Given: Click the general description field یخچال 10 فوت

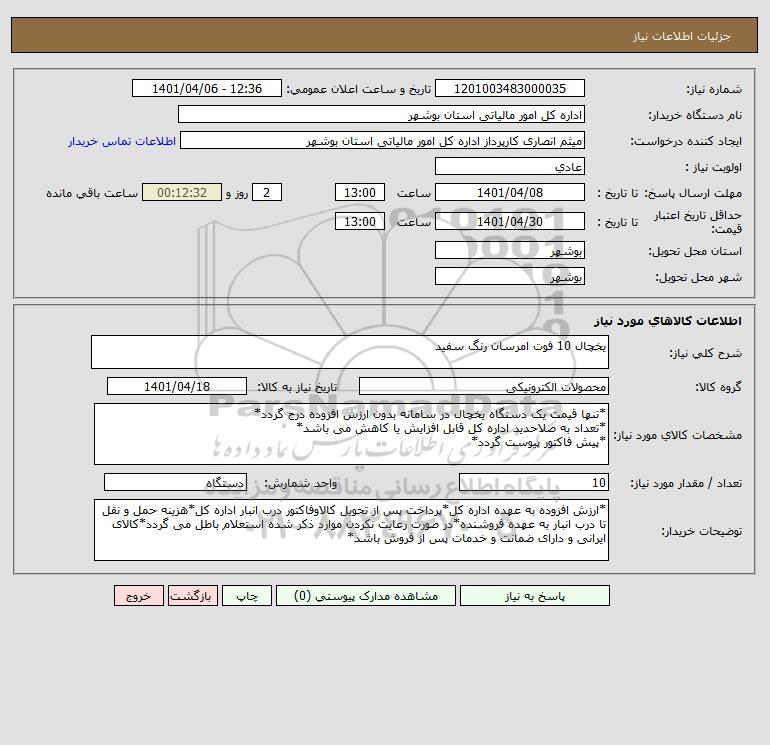Looking at the screenshot, I should (350, 352).
